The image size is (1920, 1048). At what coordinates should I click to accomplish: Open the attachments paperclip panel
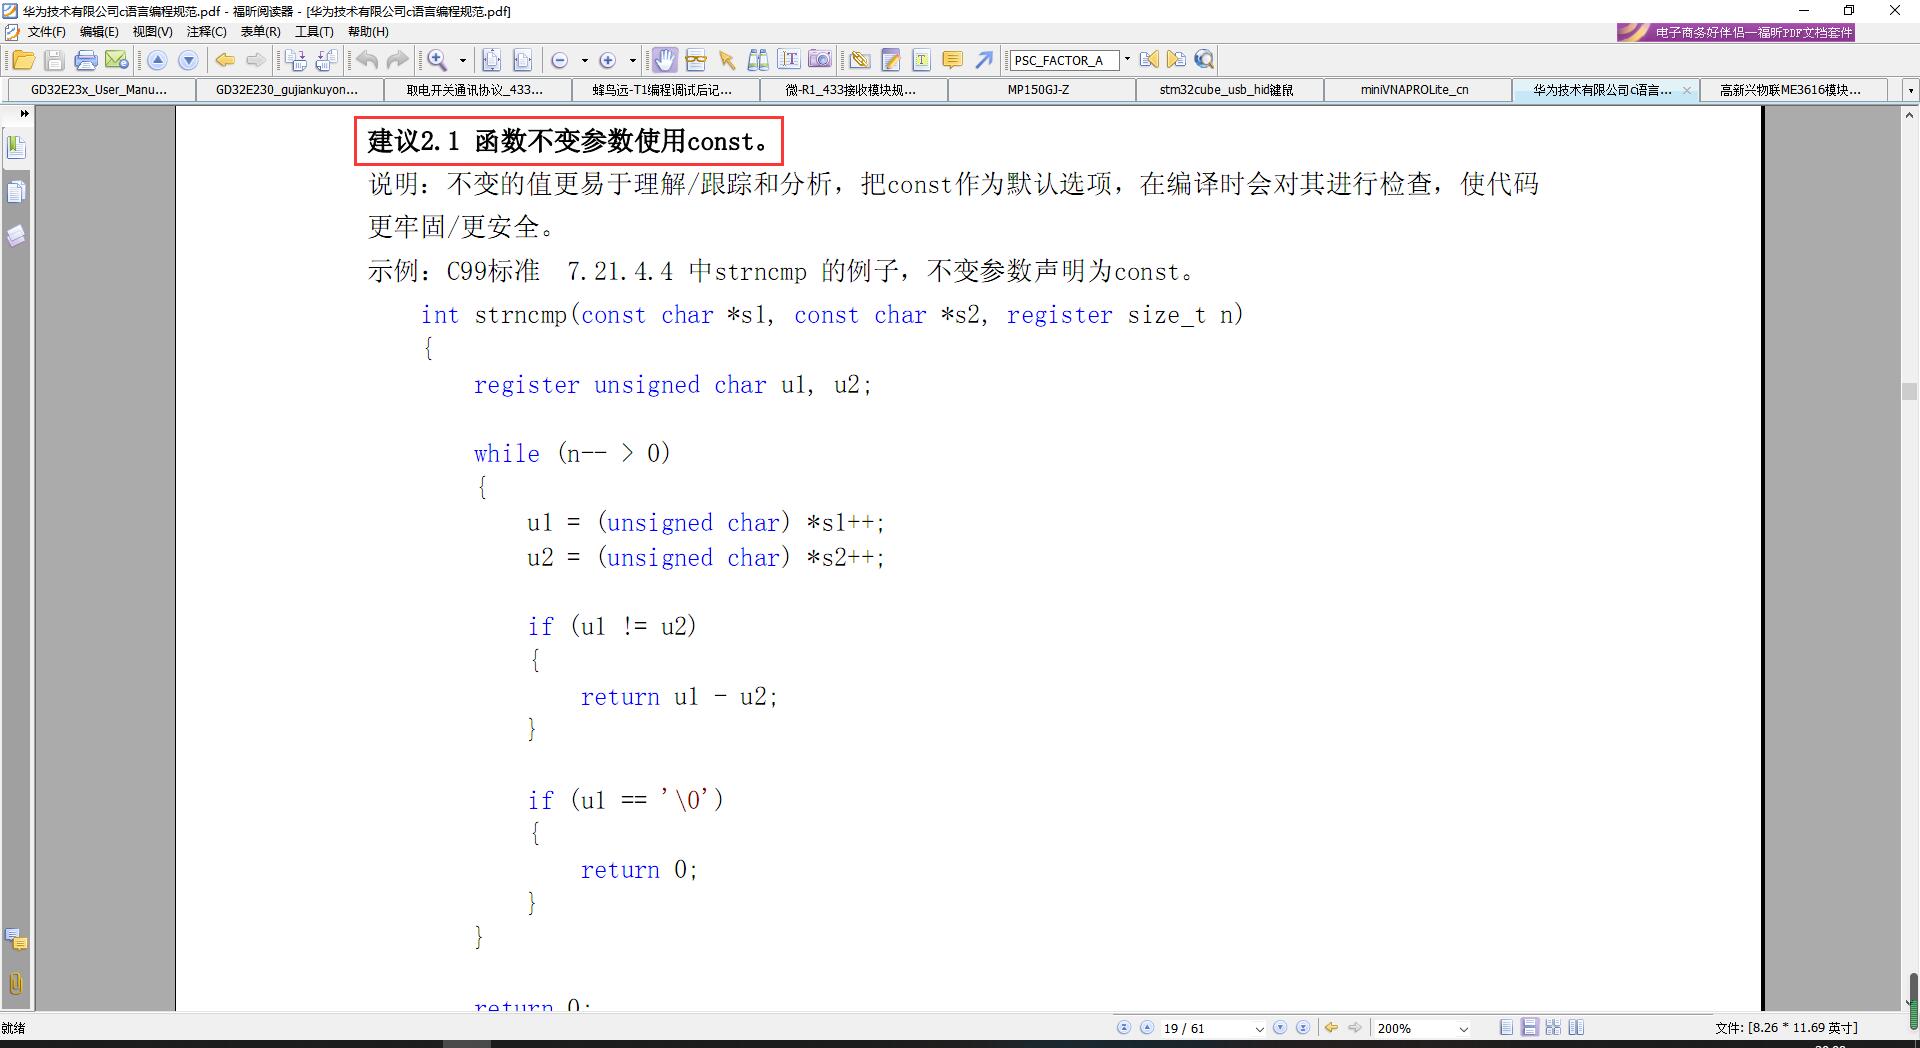pos(16,983)
